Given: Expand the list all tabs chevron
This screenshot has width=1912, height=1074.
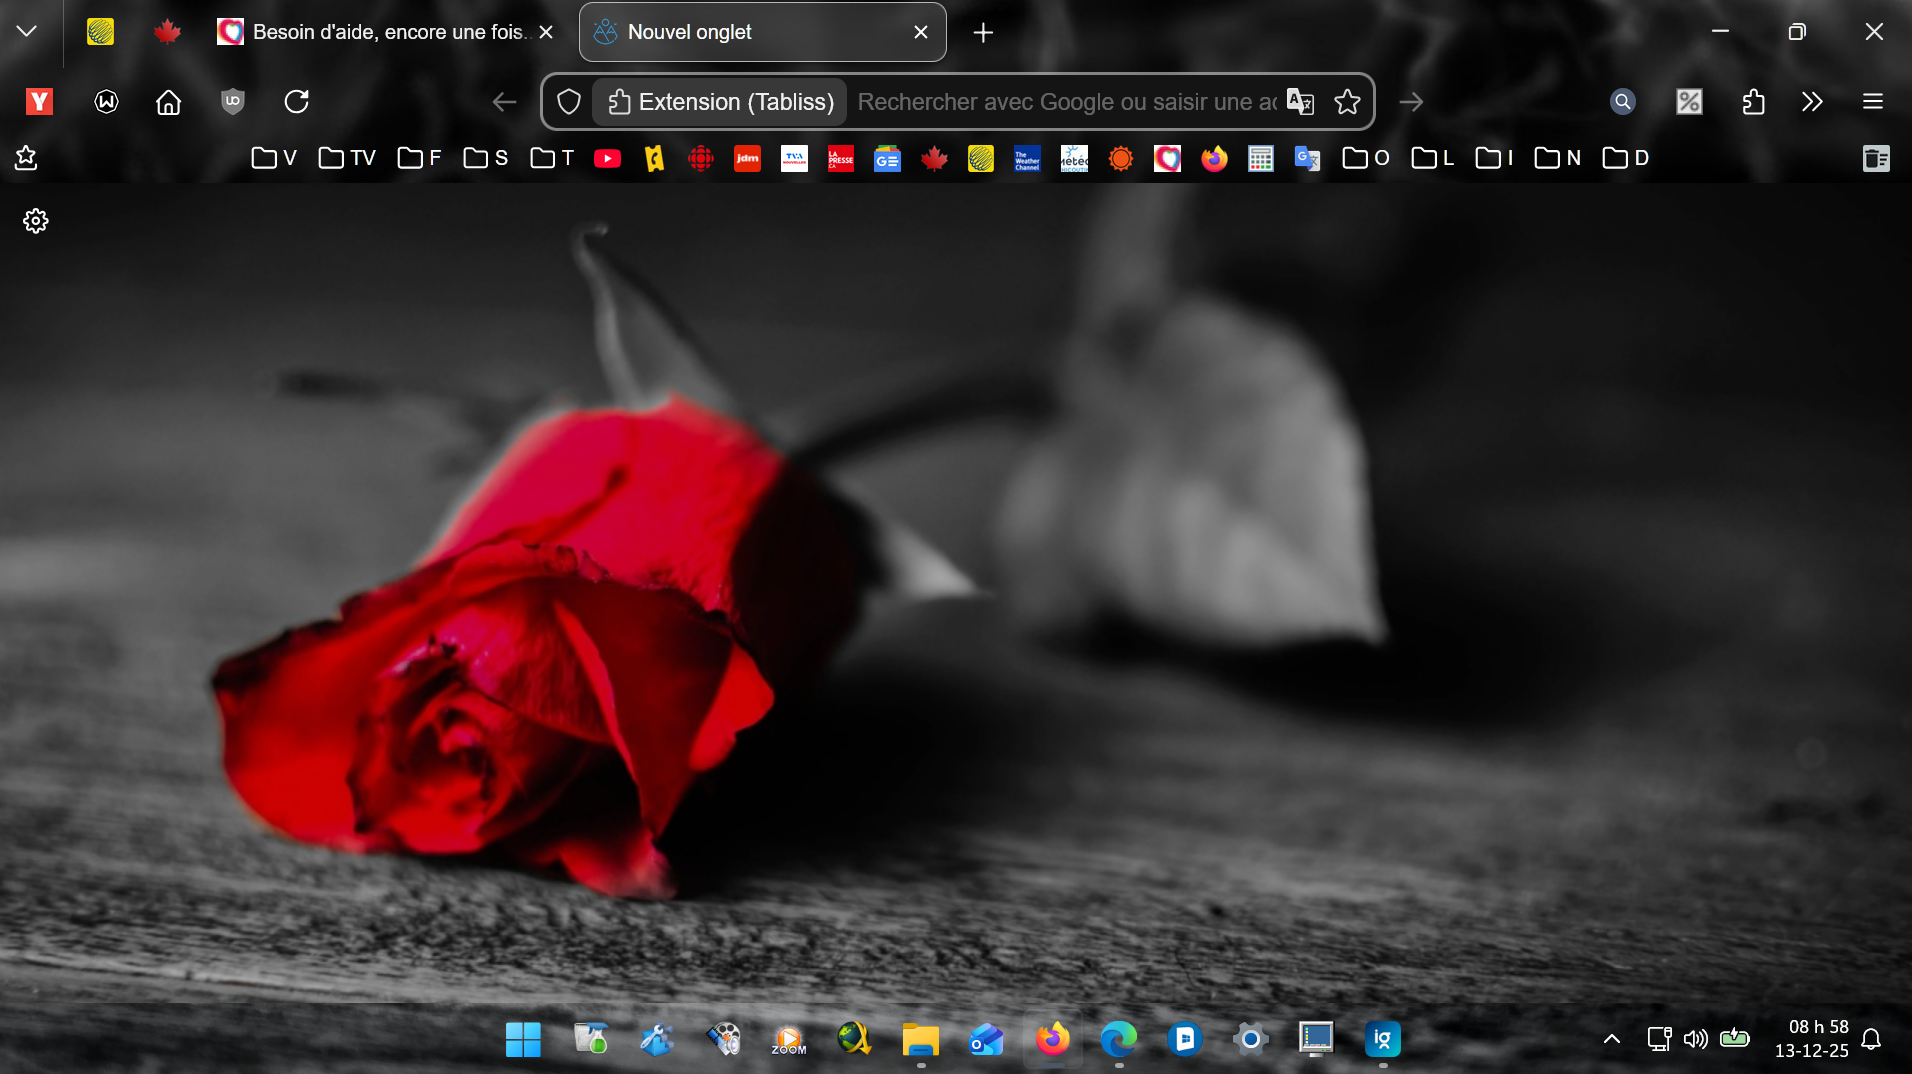Looking at the screenshot, I should point(27,32).
